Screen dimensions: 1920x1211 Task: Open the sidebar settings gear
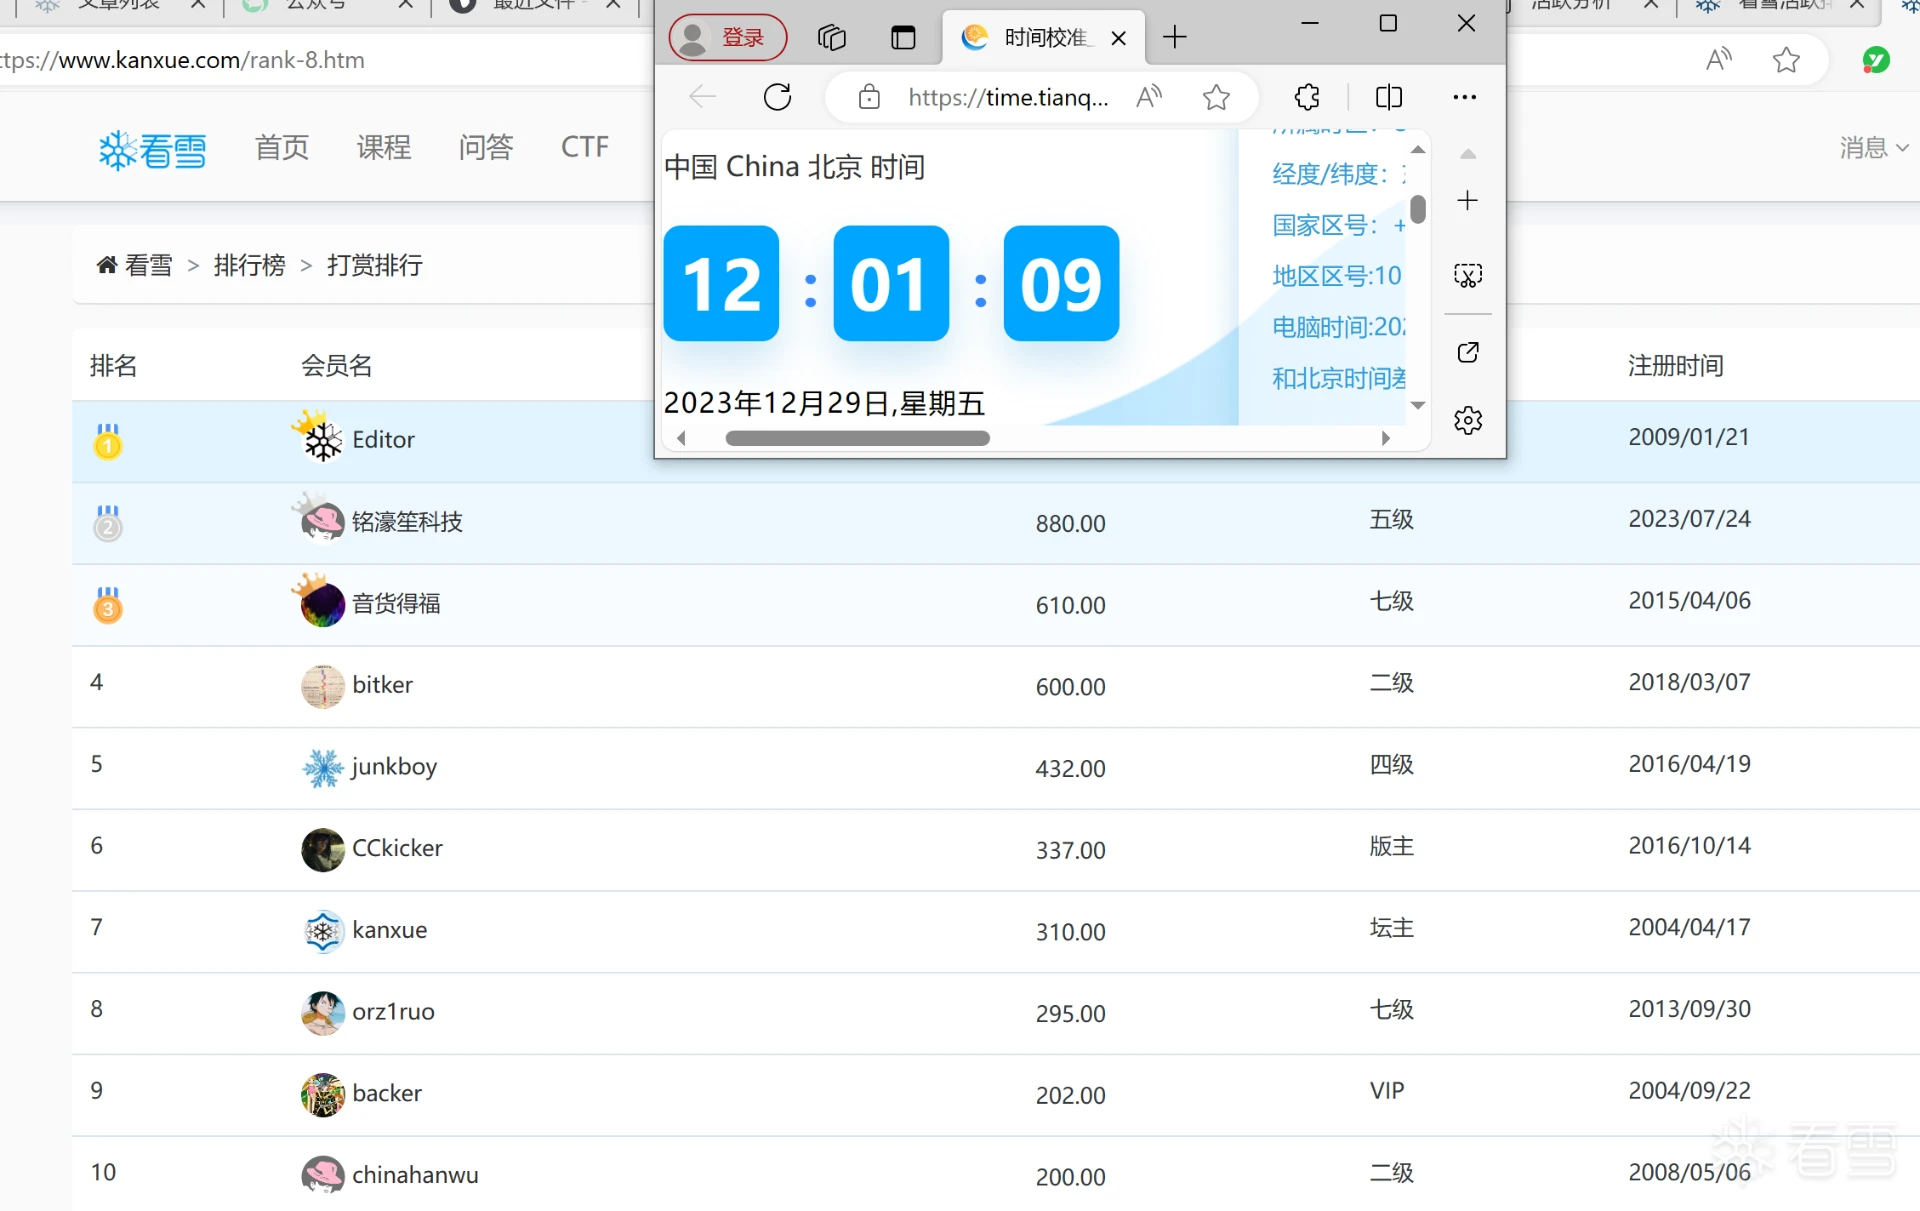pyautogui.click(x=1468, y=420)
